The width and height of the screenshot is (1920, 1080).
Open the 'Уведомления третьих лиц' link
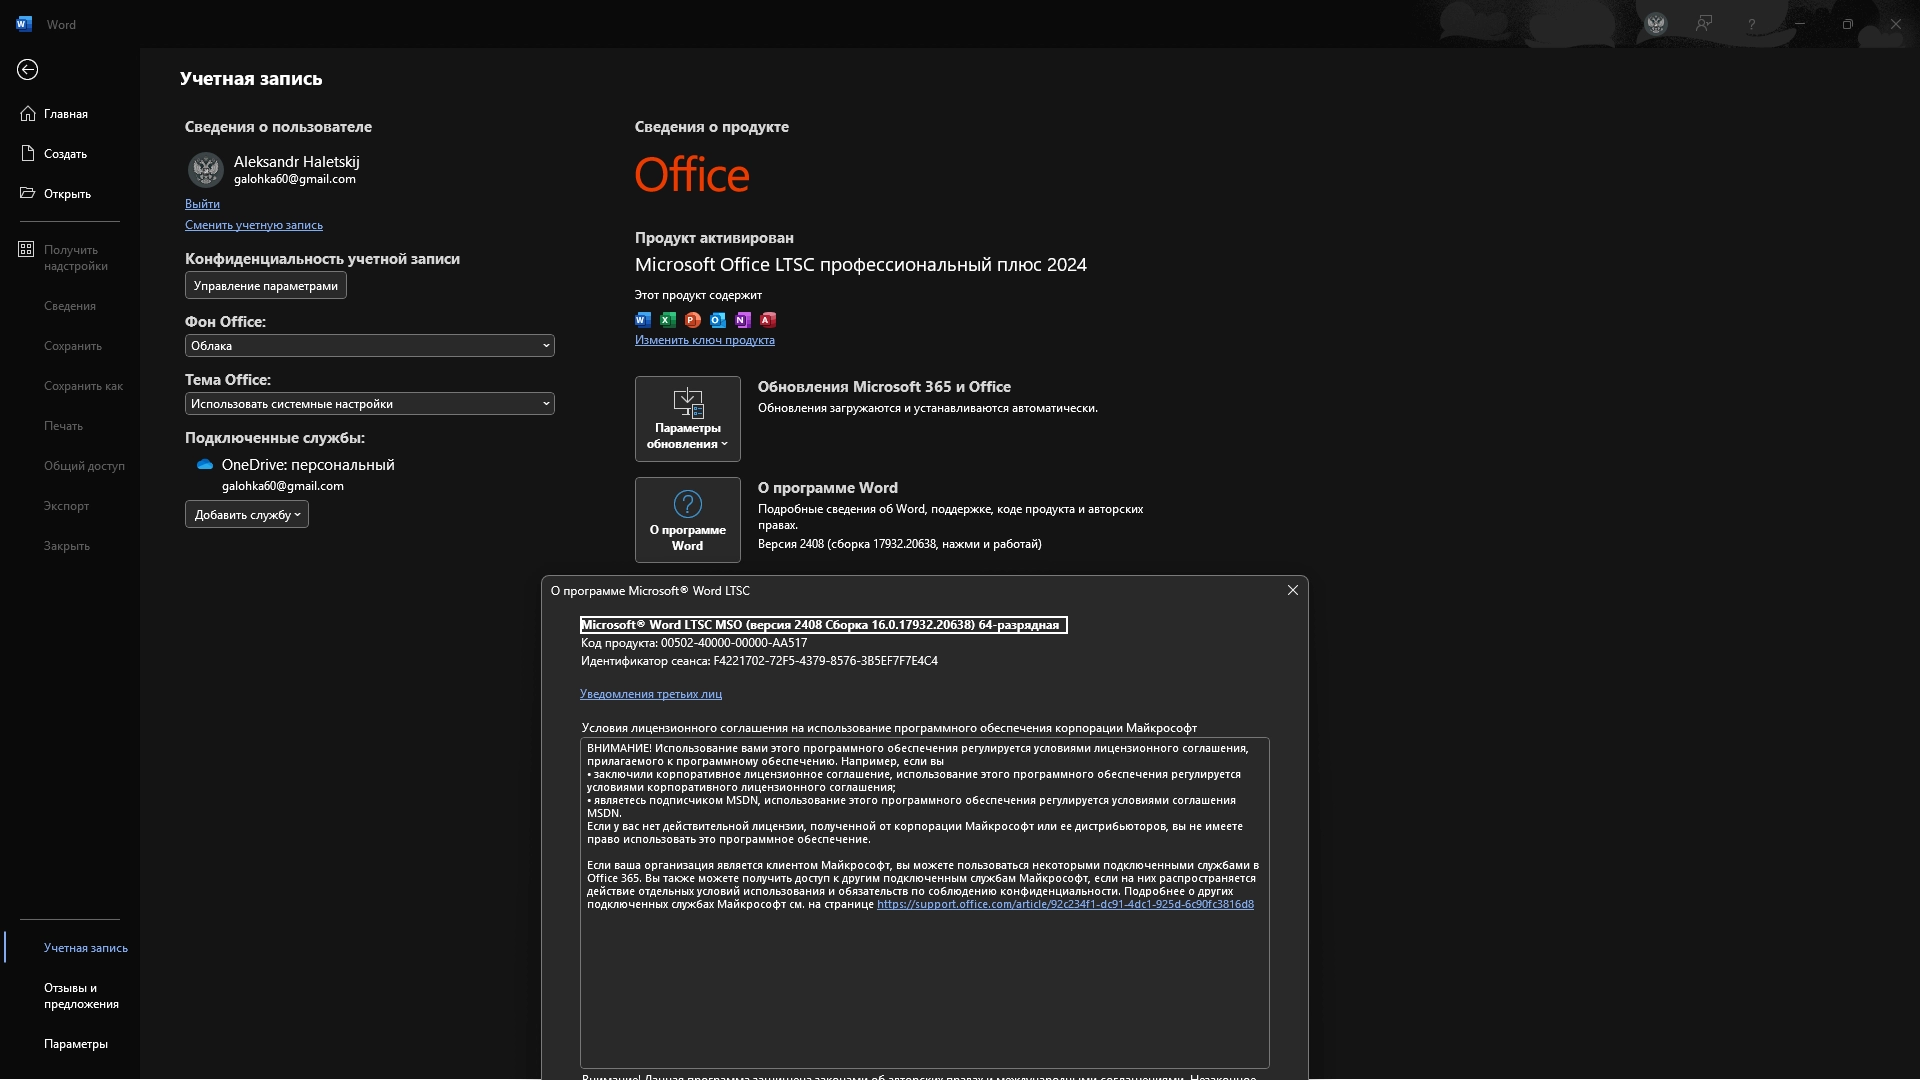coord(651,693)
